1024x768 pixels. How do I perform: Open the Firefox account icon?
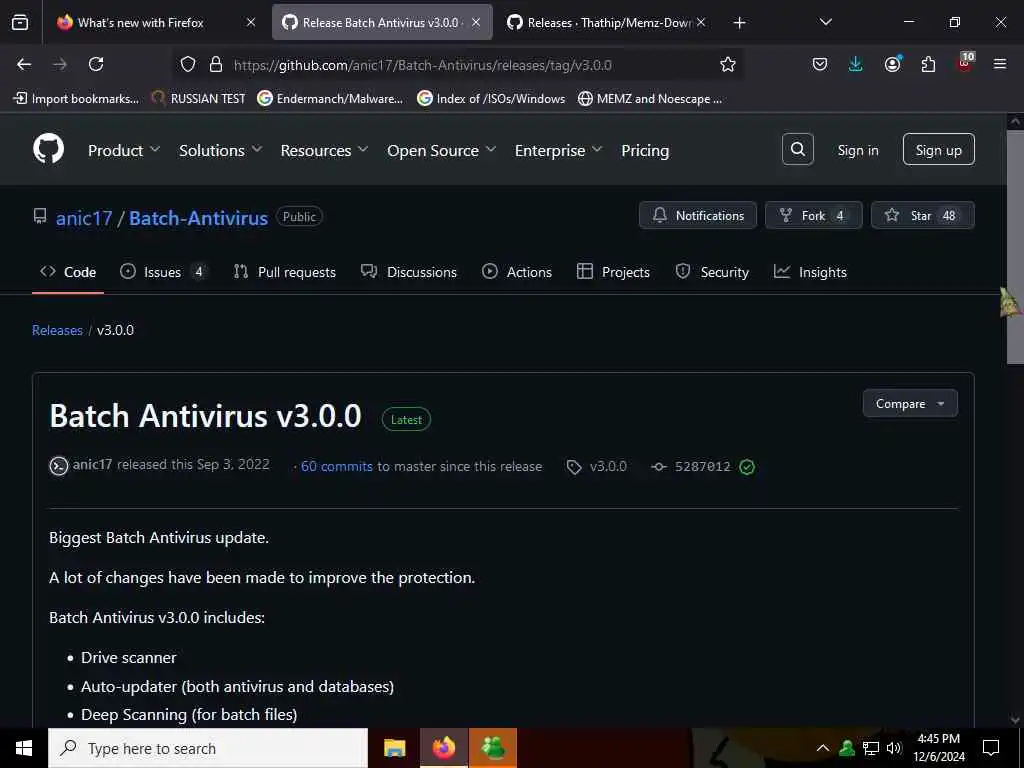click(892, 64)
